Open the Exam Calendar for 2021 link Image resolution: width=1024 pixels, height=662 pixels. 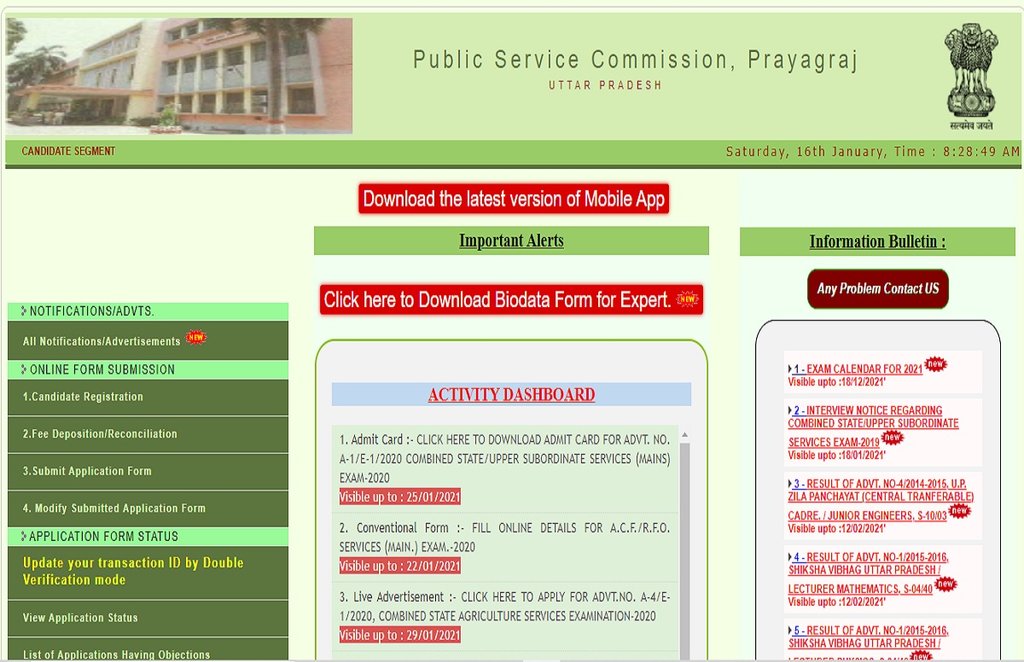click(858, 369)
